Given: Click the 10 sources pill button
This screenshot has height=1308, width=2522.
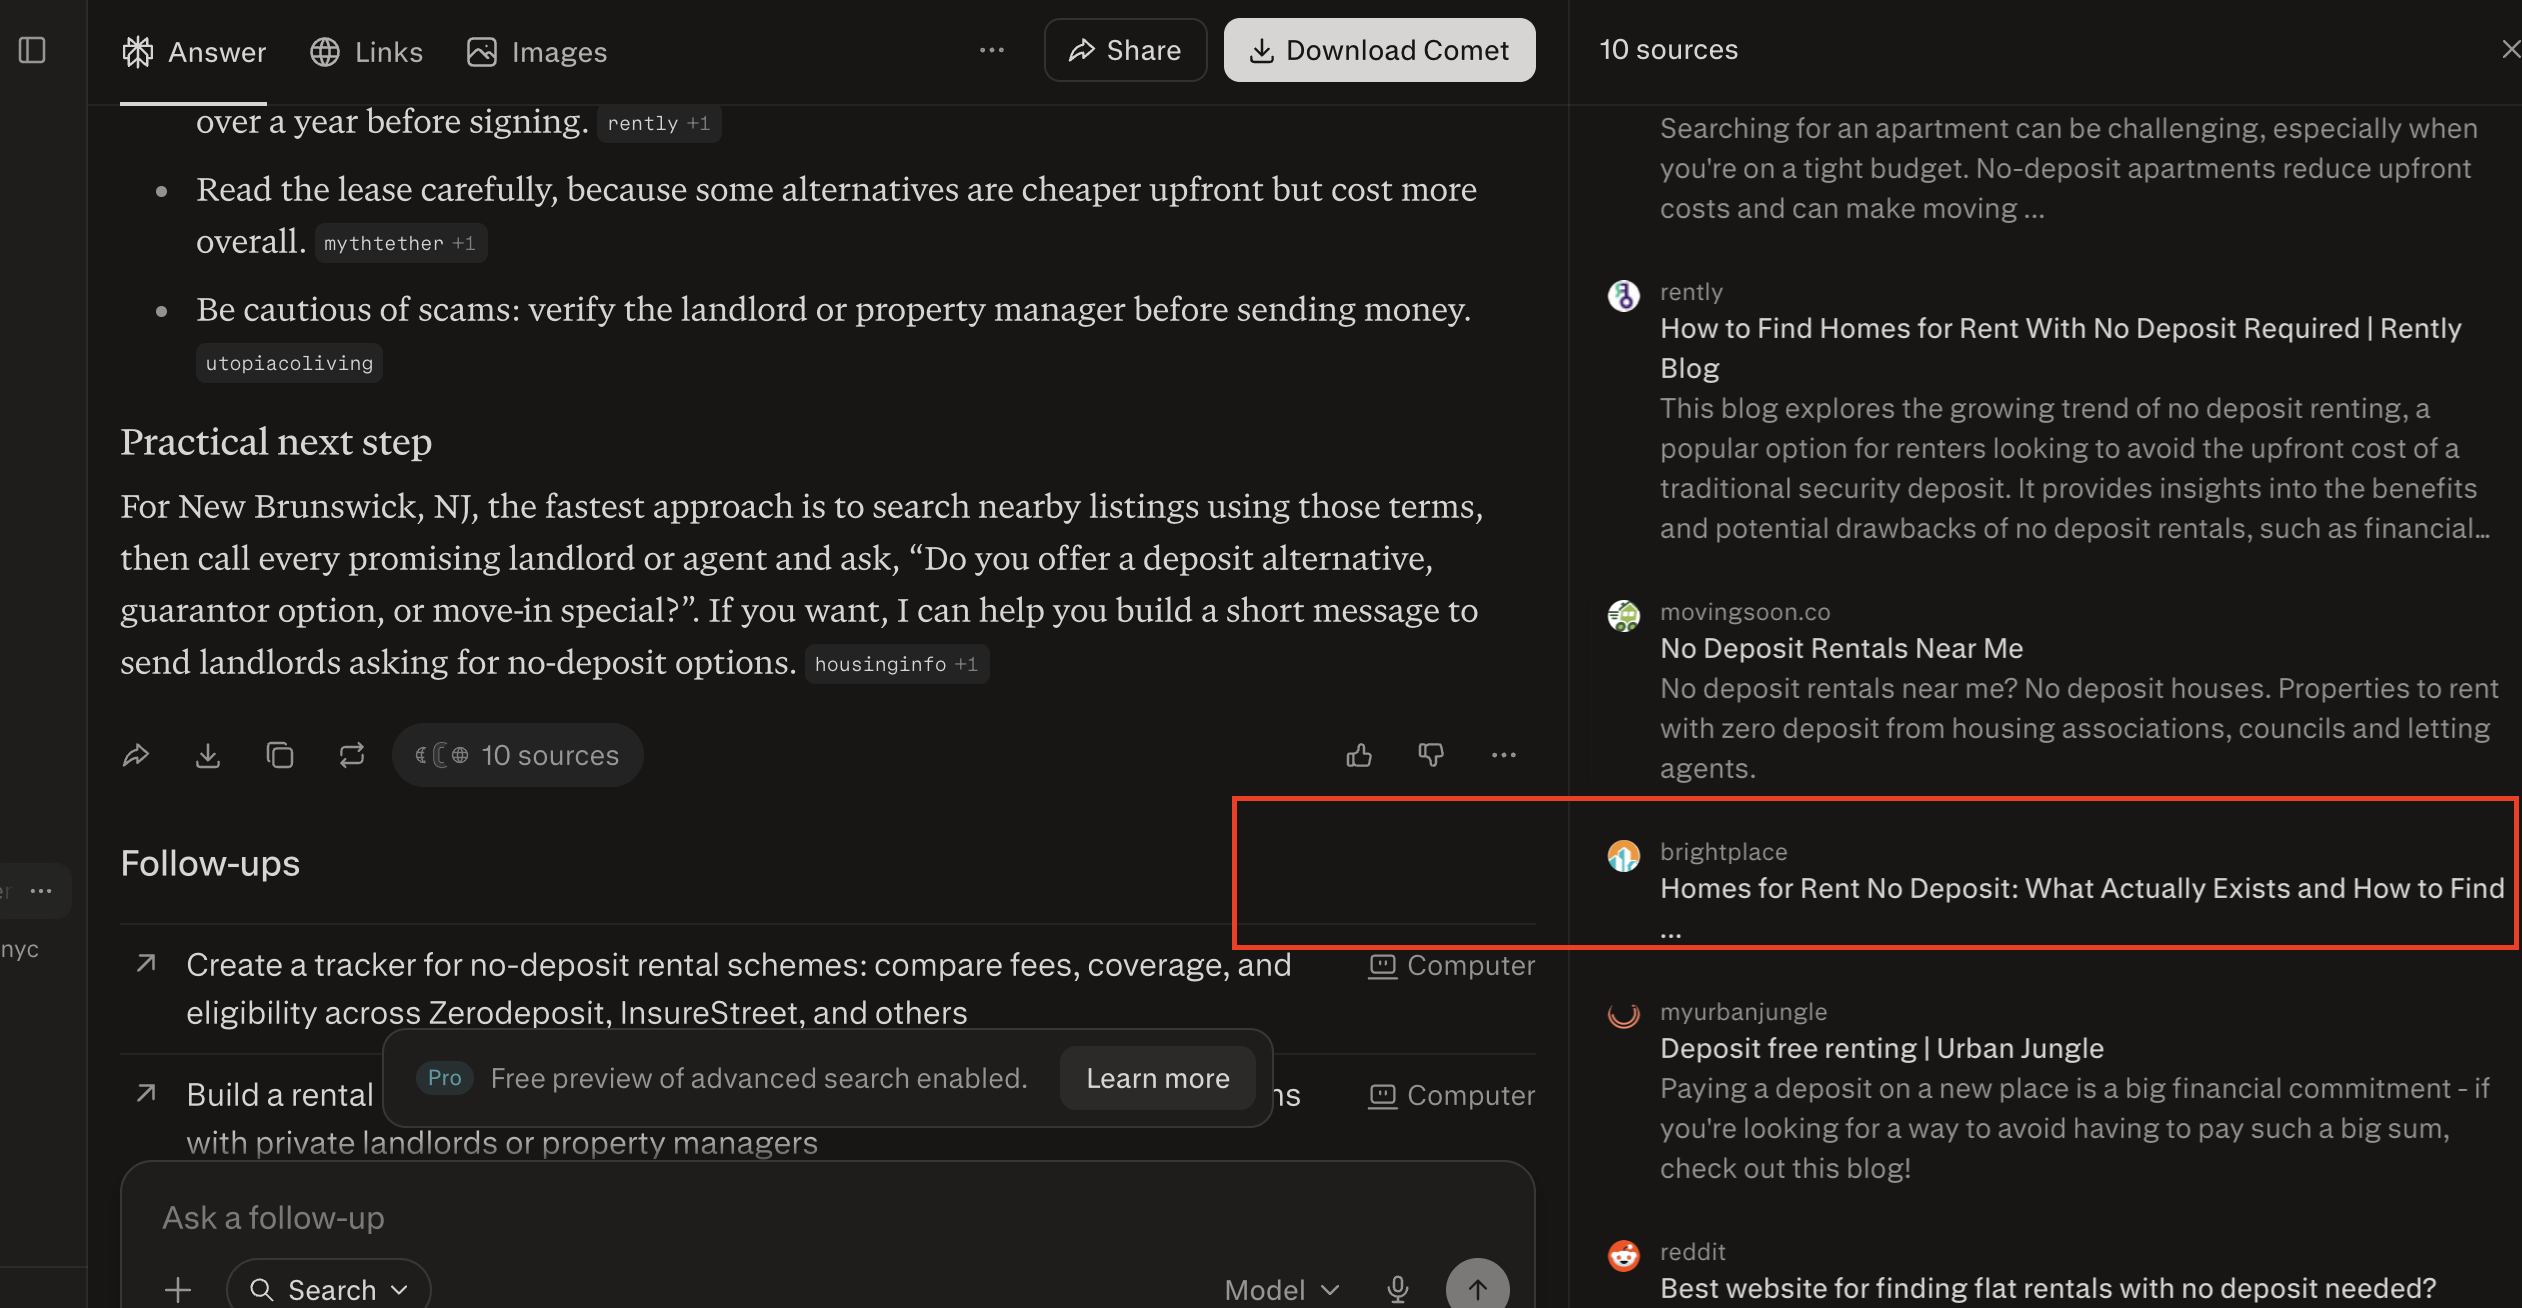Looking at the screenshot, I should (x=518, y=755).
